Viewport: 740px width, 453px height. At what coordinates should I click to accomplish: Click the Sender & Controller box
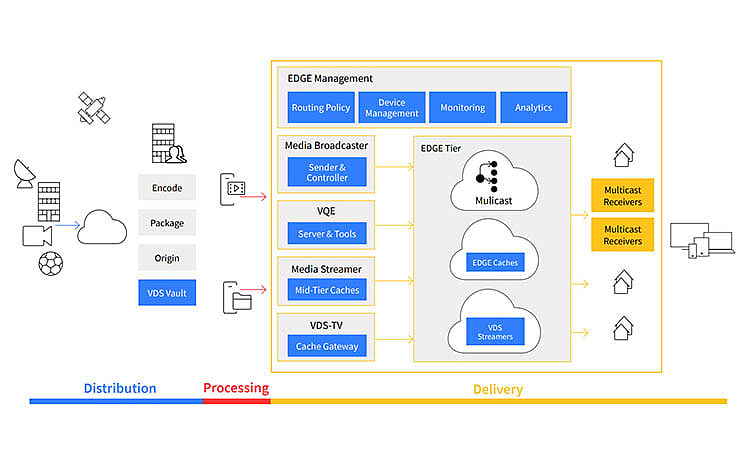[x=327, y=172]
